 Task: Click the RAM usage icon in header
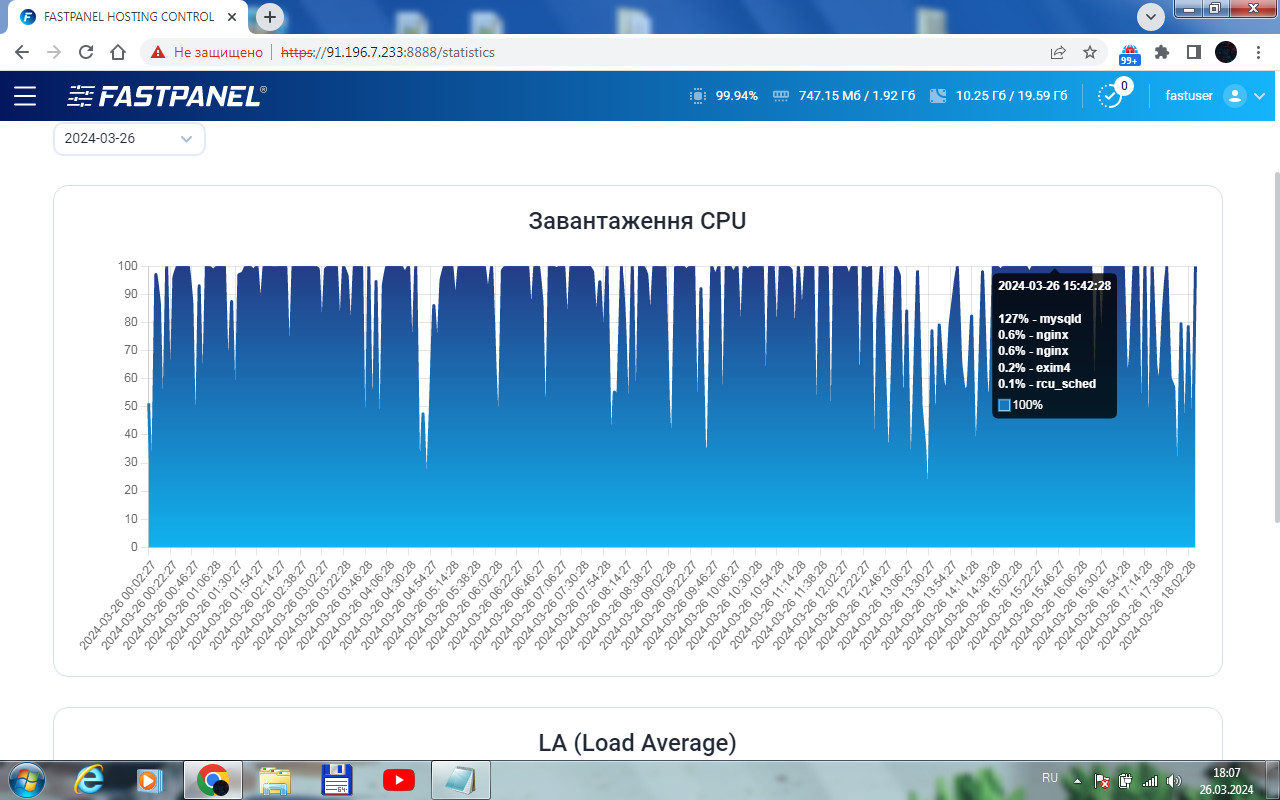(x=781, y=96)
